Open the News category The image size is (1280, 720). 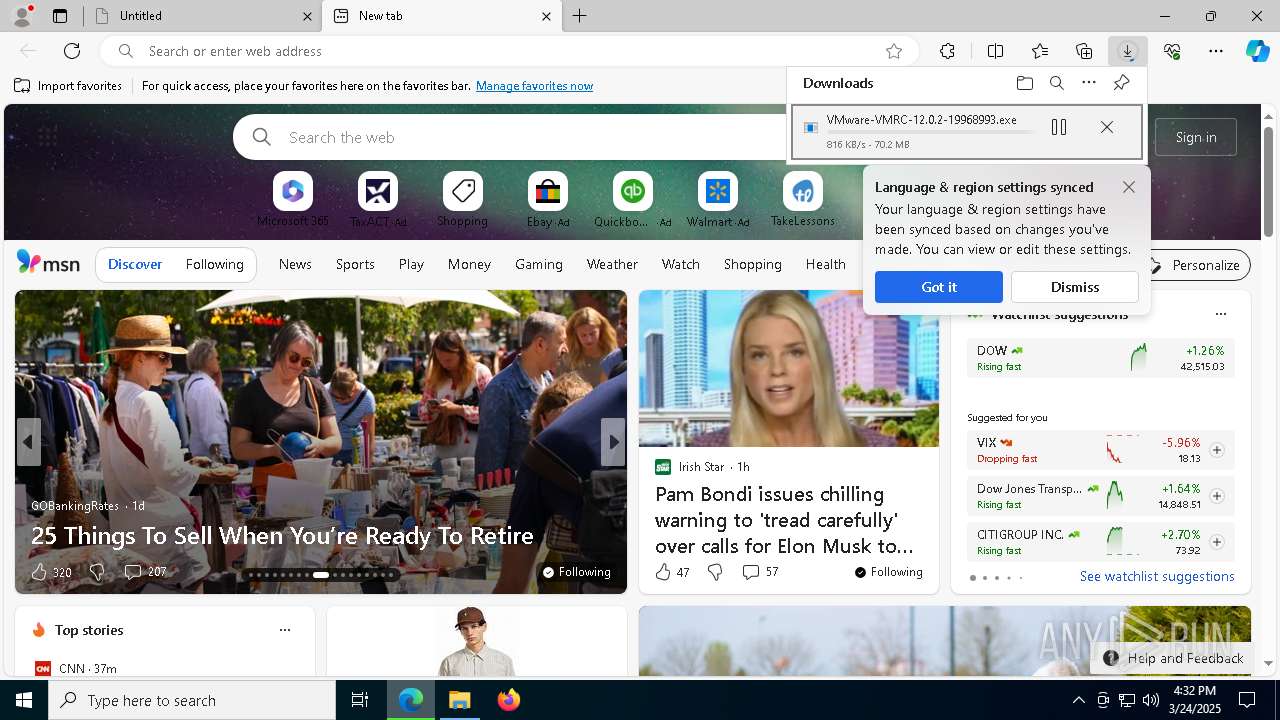(x=295, y=264)
